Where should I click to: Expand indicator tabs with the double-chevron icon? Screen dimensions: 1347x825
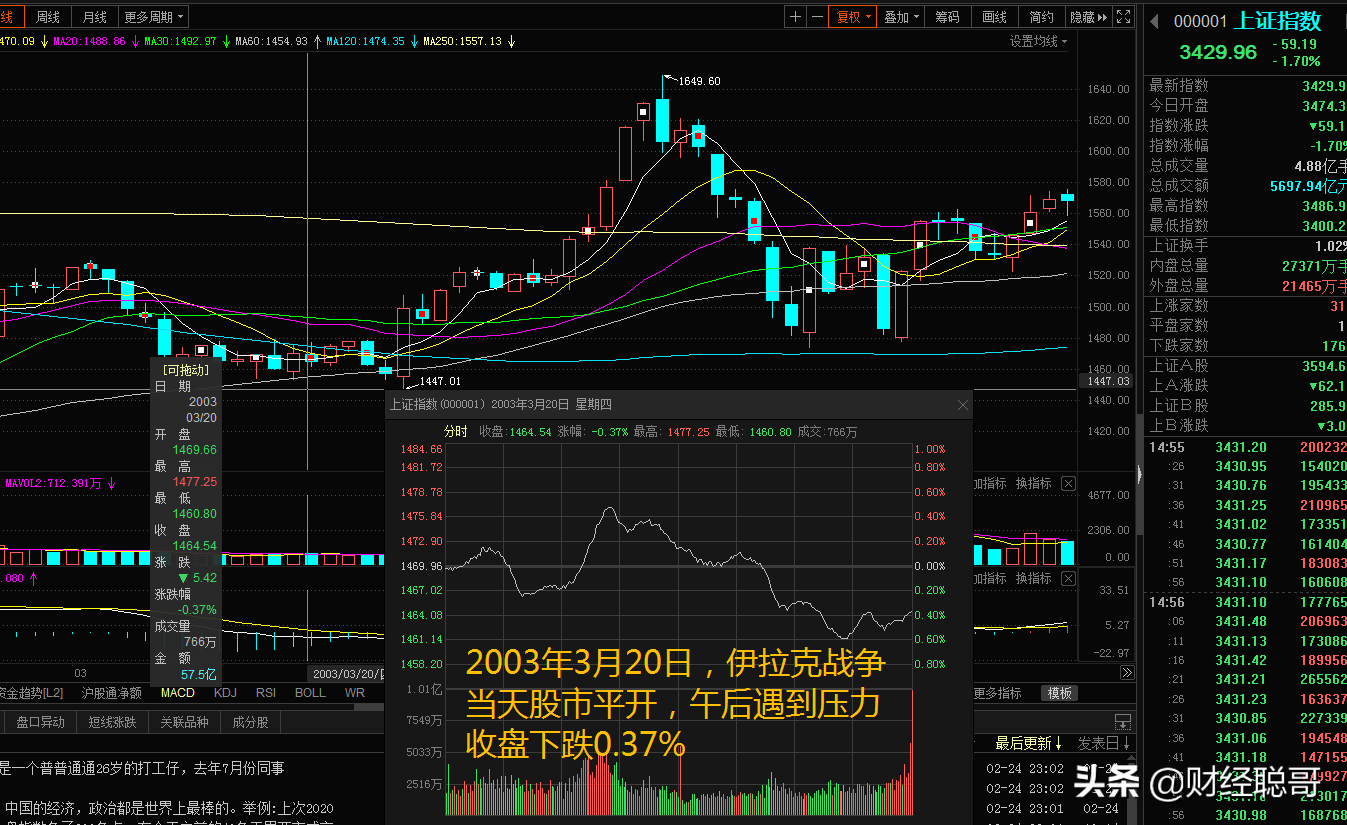click(1127, 674)
